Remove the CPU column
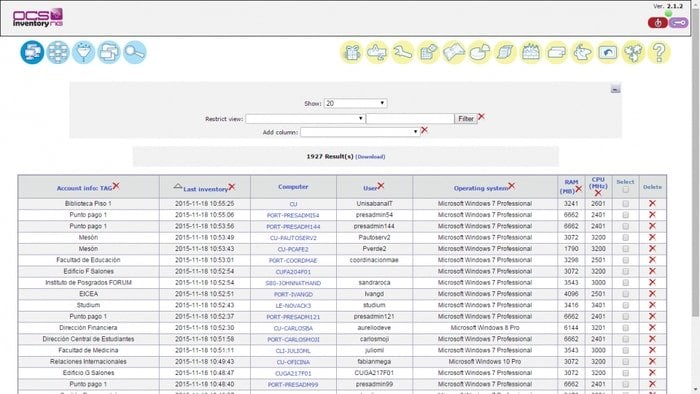 click(598, 193)
